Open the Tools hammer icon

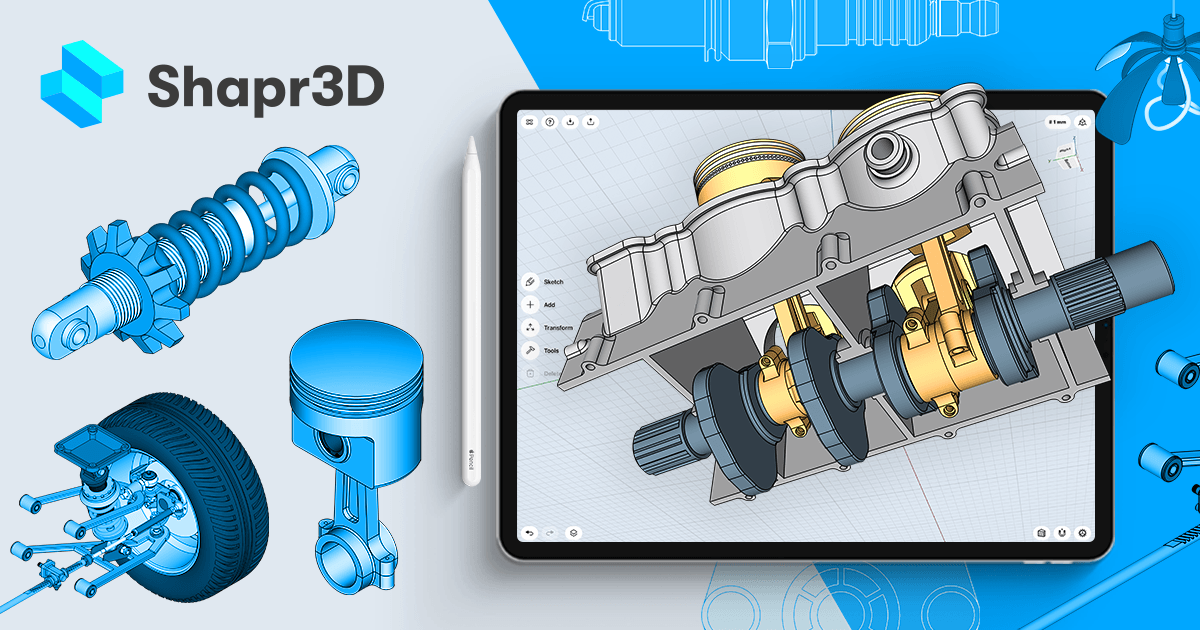point(531,351)
